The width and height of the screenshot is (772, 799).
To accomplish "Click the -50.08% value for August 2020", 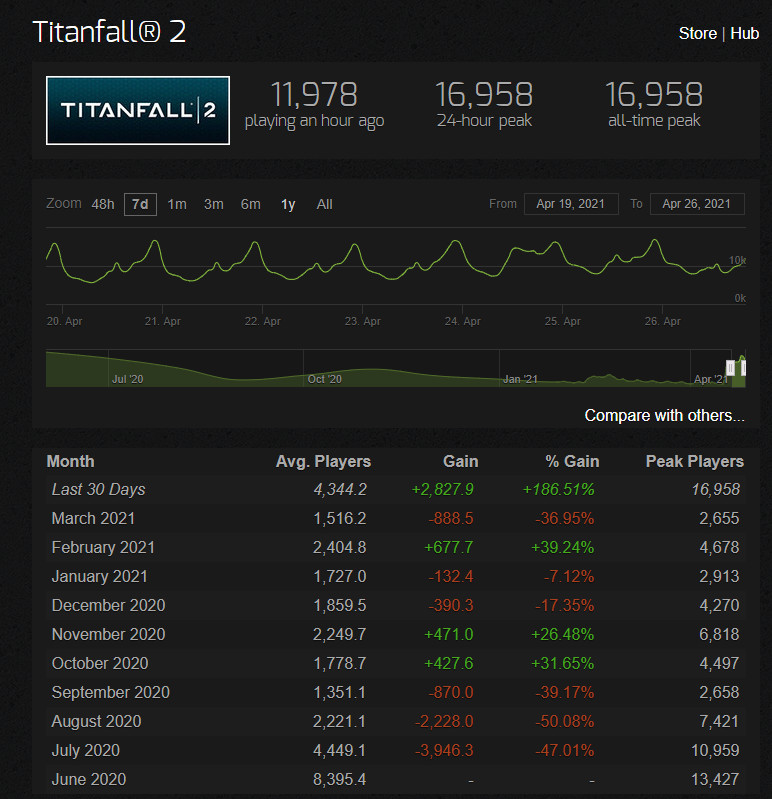I will [565, 722].
